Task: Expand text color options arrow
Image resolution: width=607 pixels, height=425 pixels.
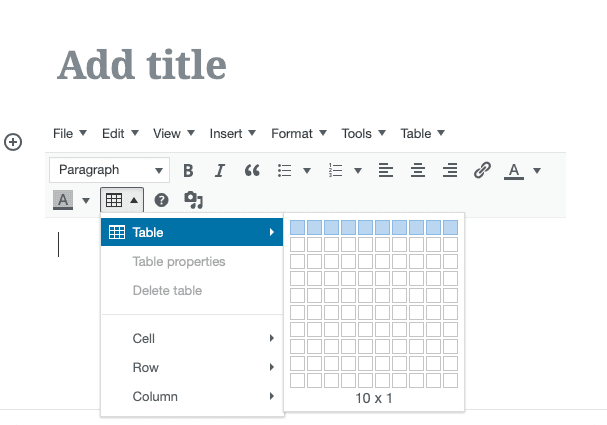Action: coord(537,170)
